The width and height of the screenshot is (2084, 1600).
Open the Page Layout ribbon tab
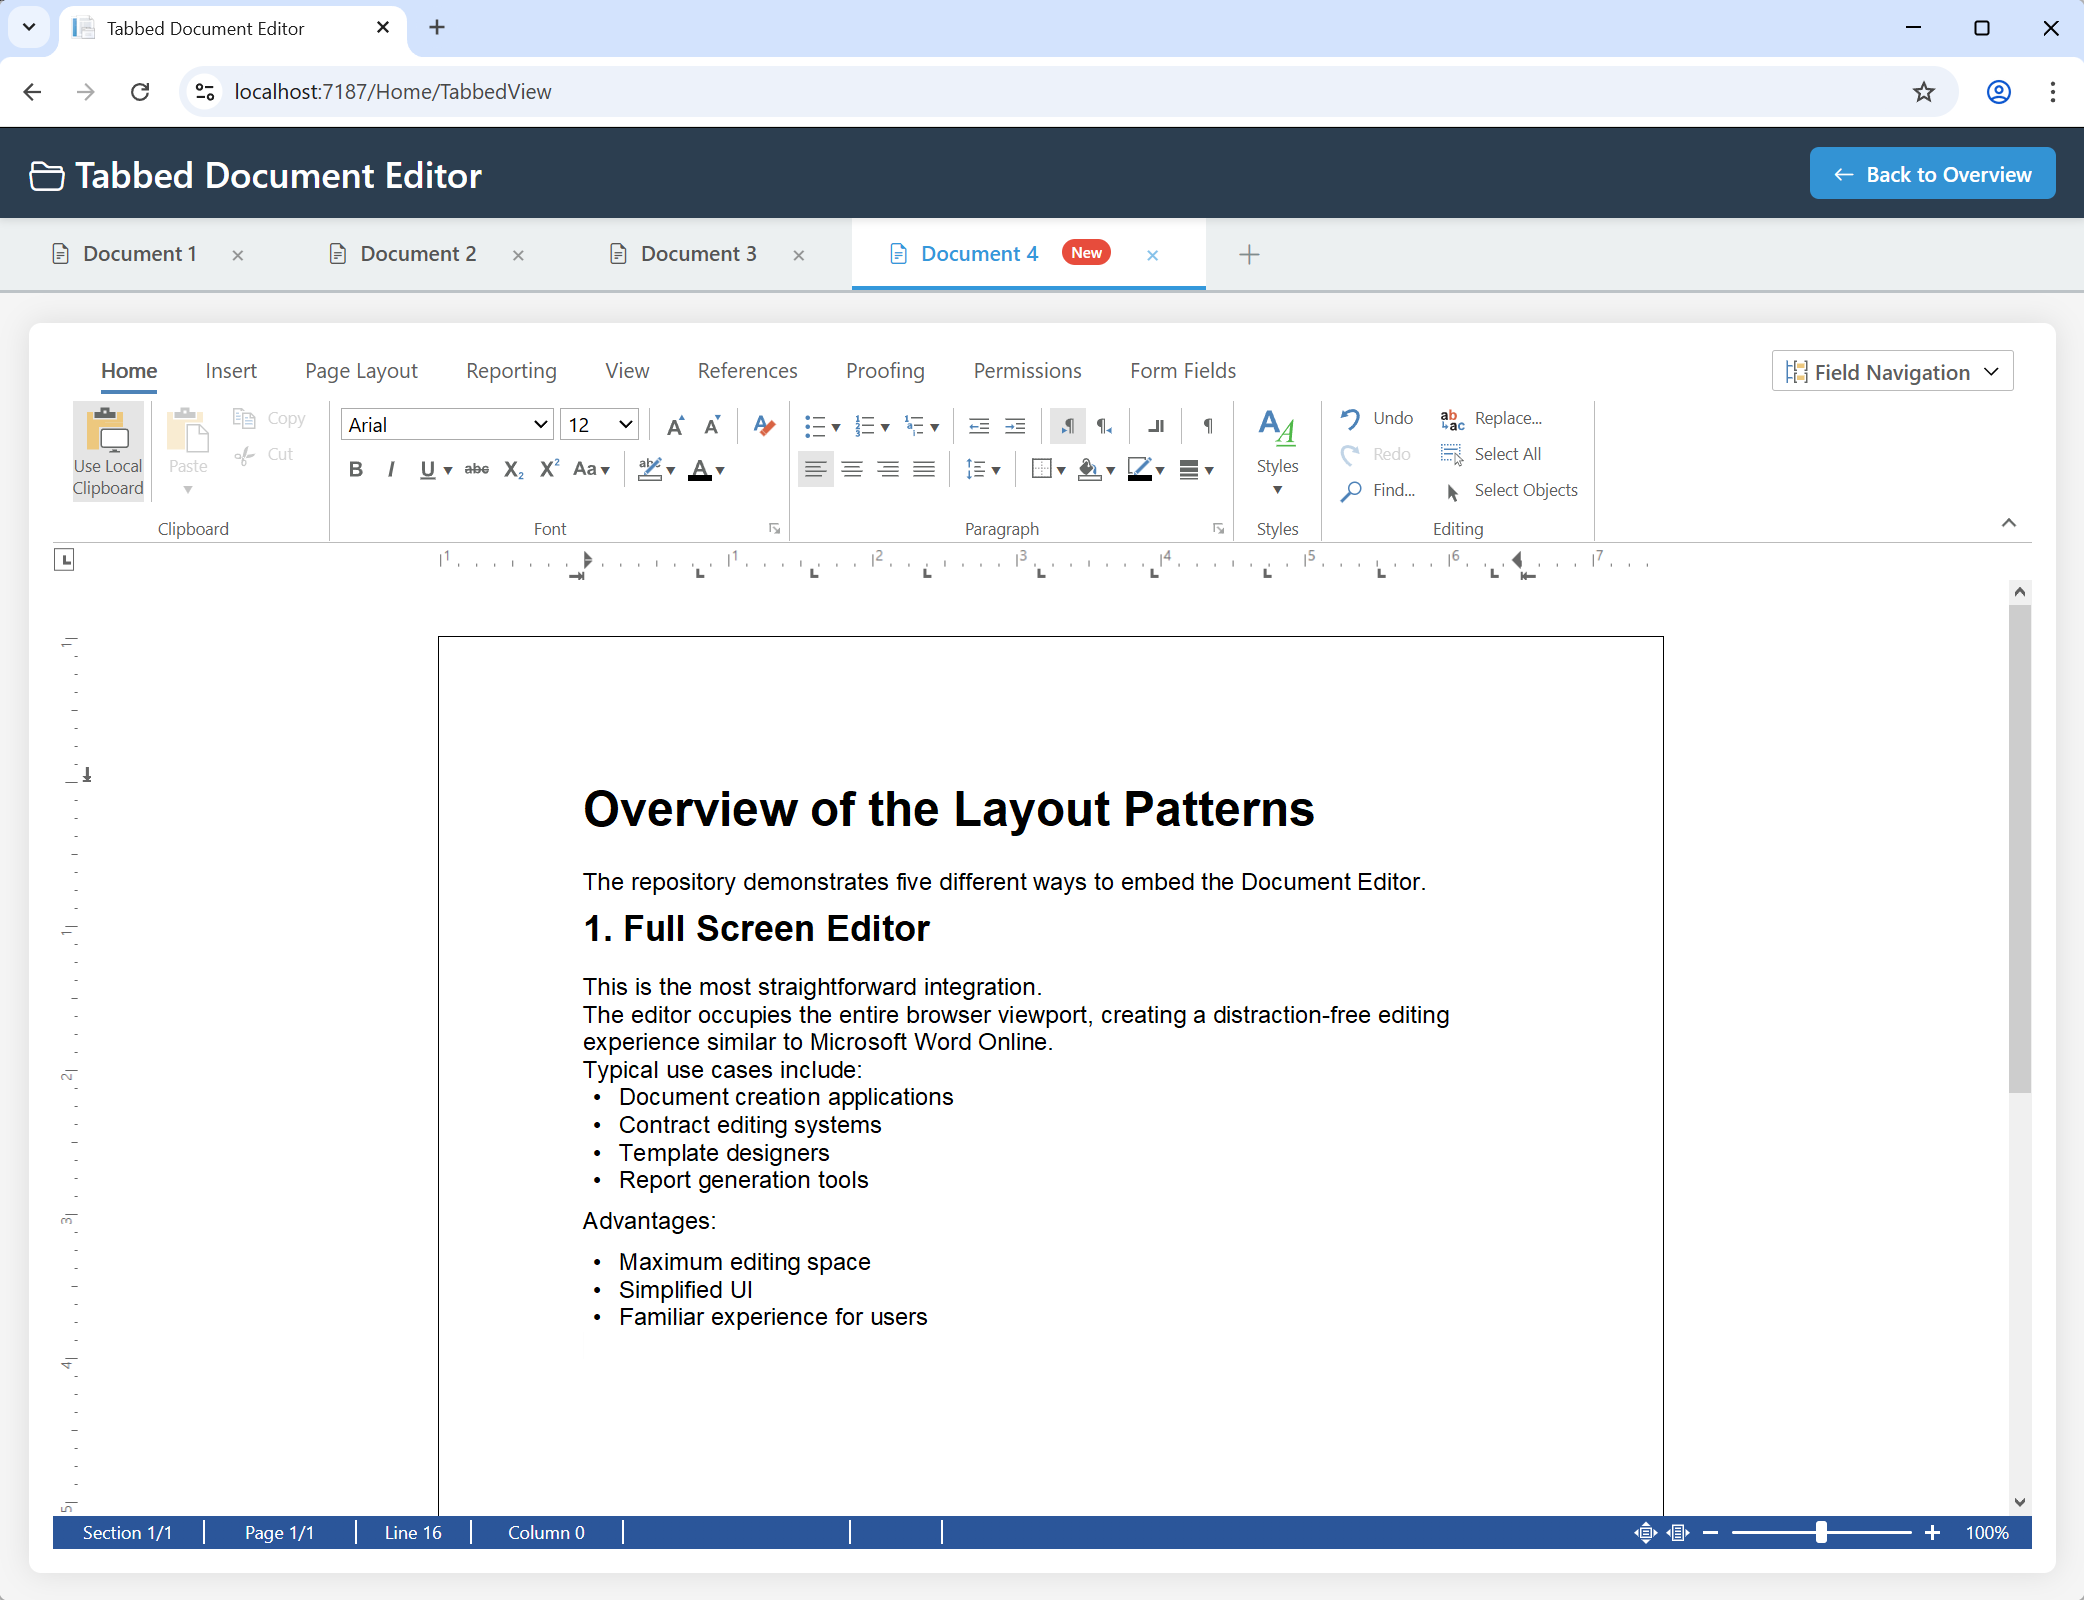(361, 370)
